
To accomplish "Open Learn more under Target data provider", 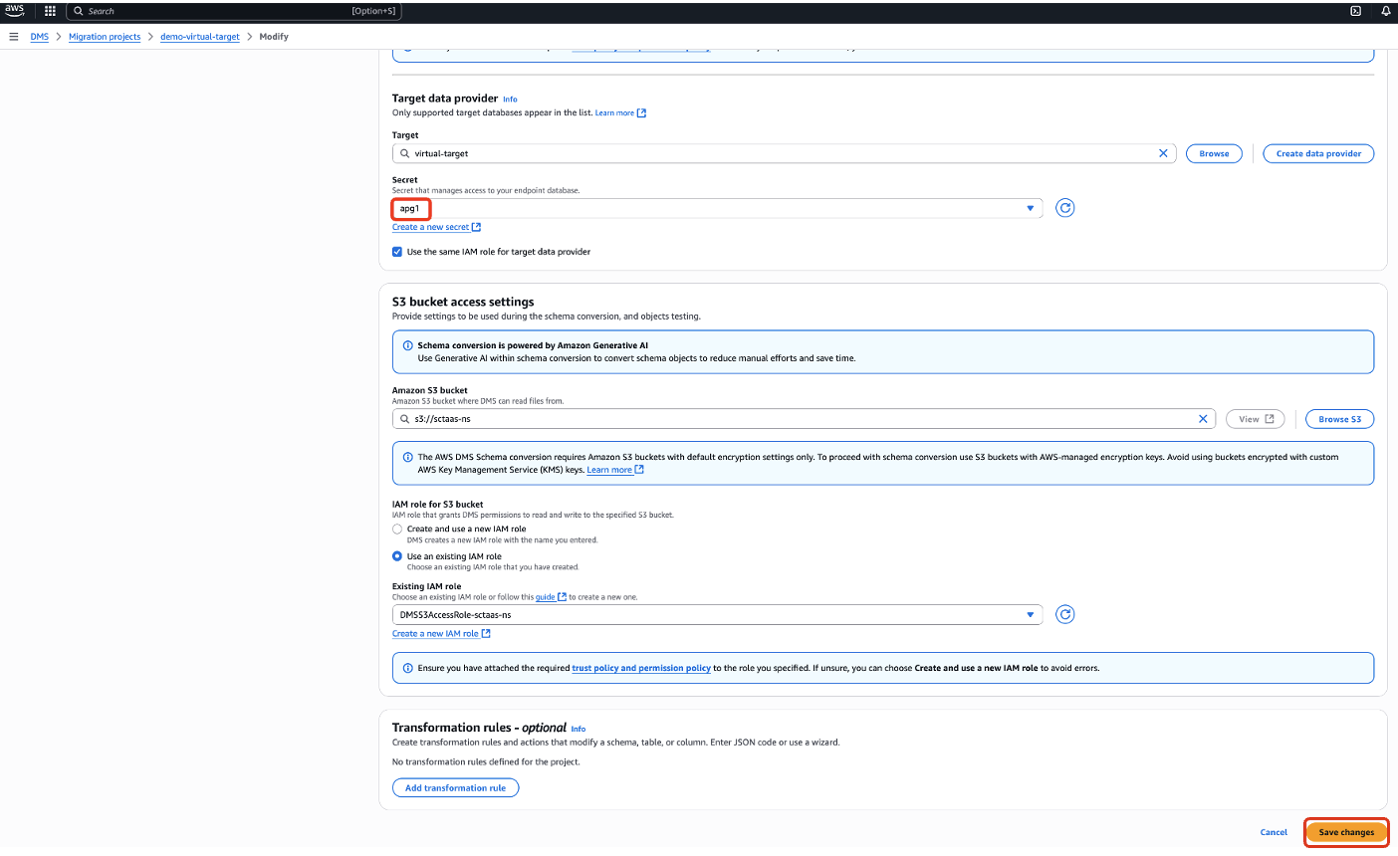I will pyautogui.click(x=620, y=113).
